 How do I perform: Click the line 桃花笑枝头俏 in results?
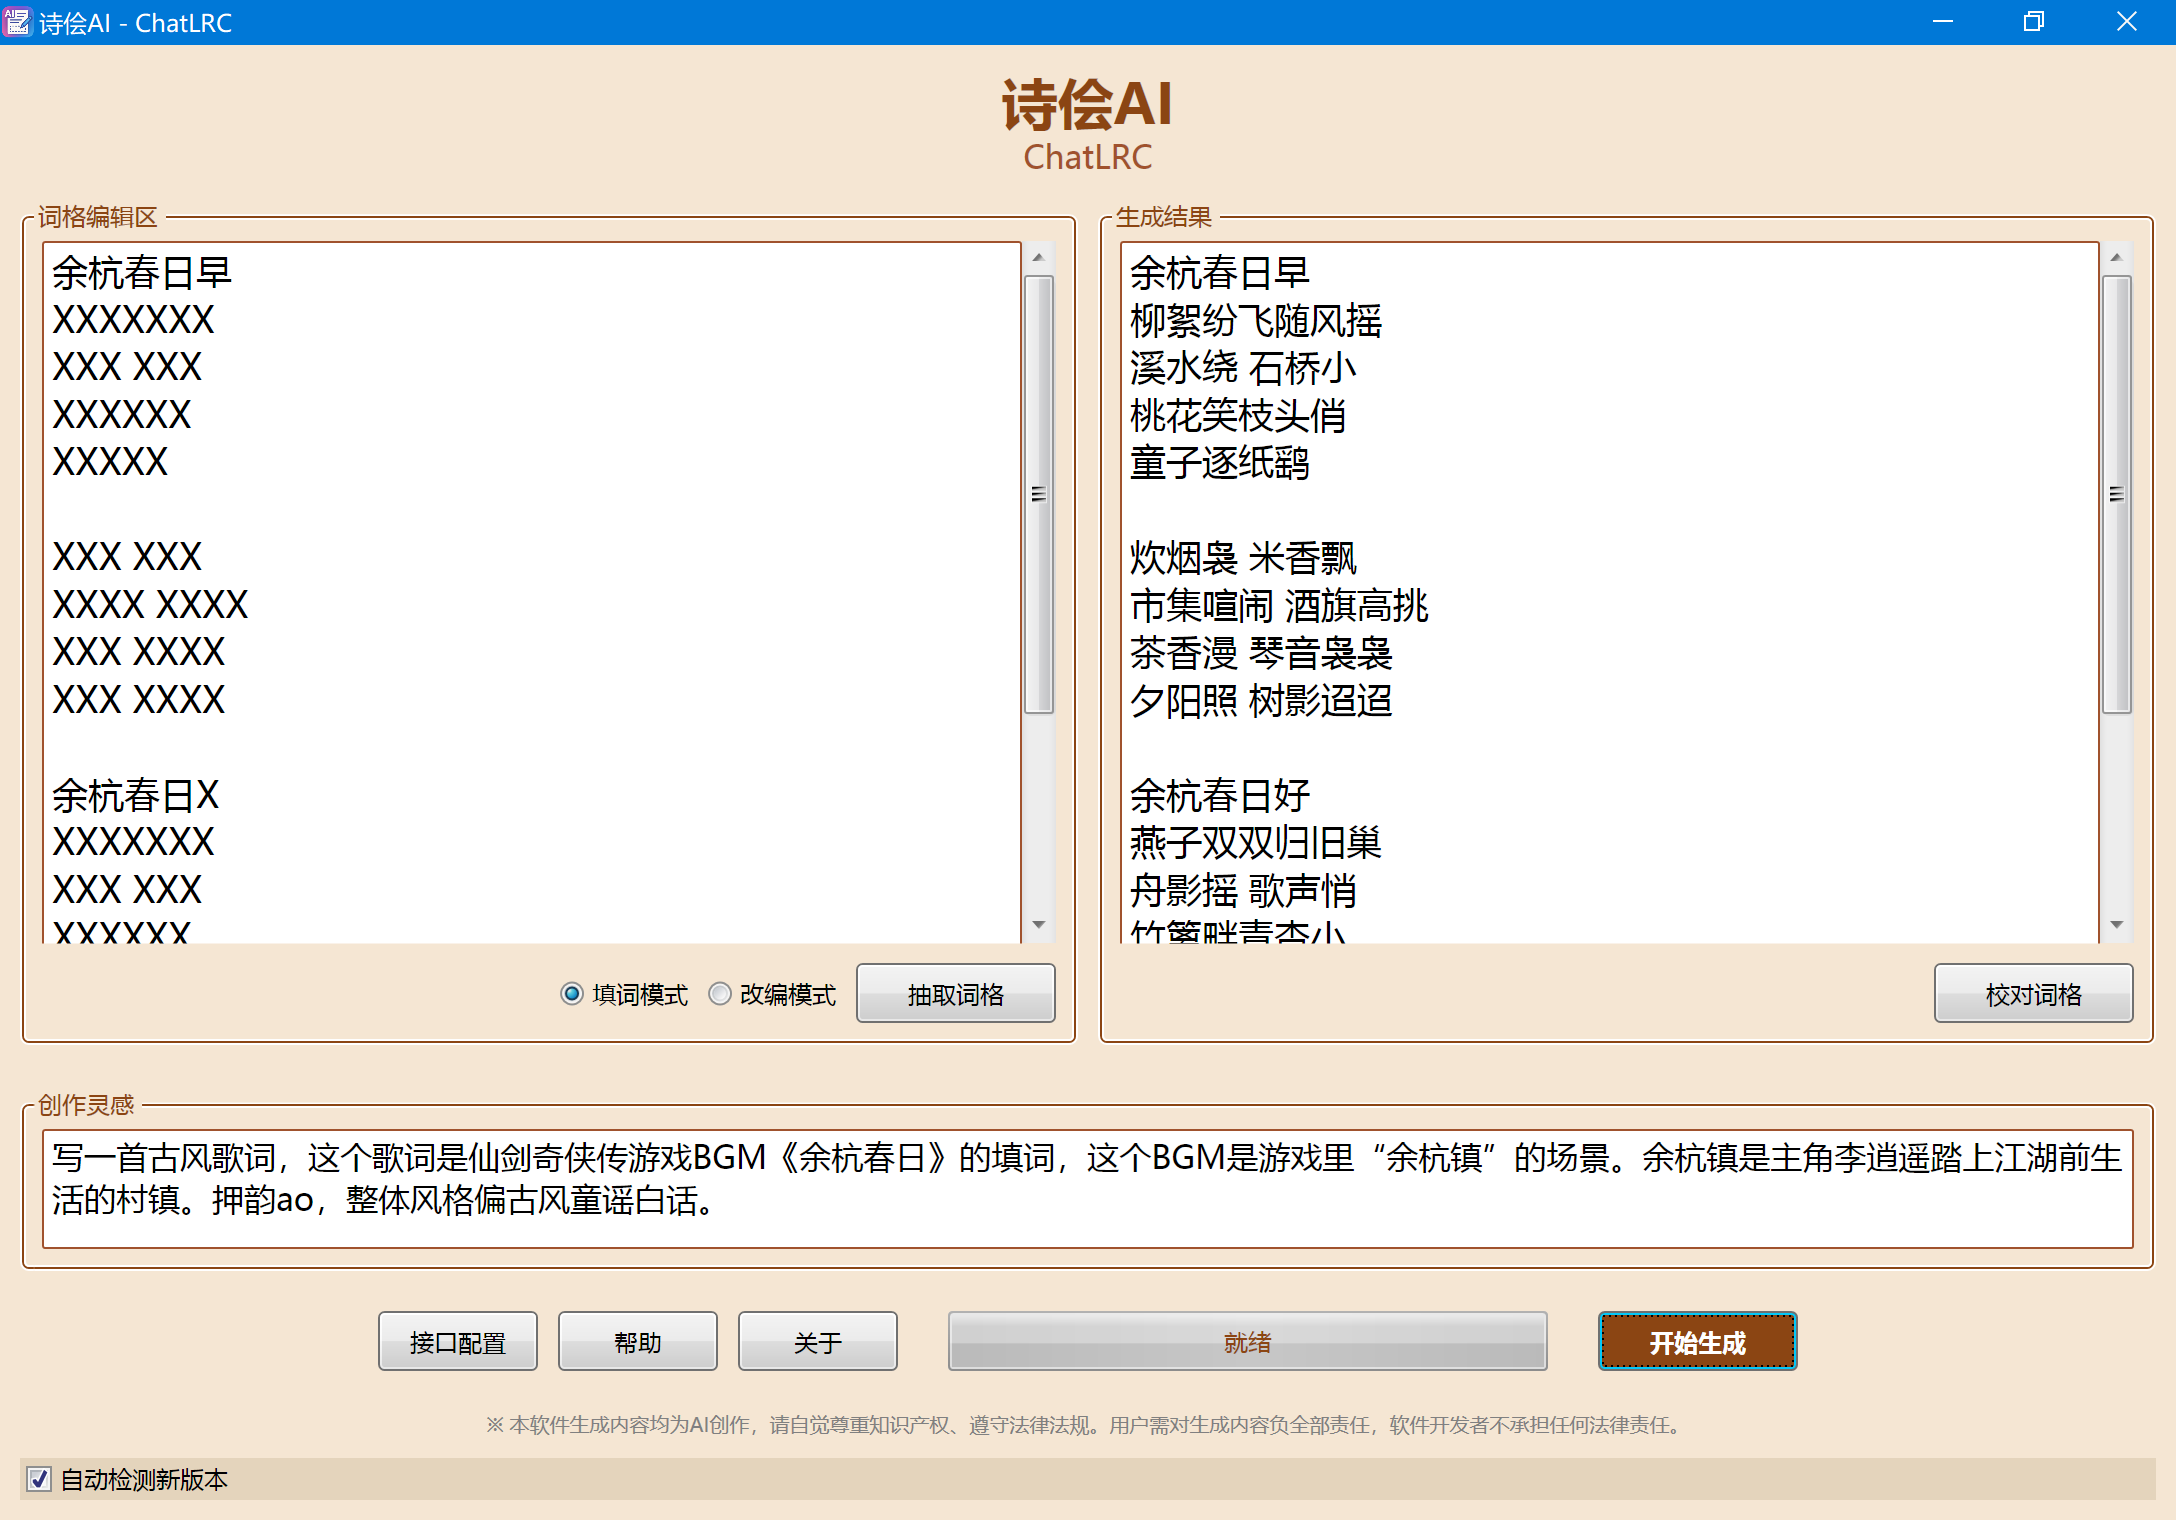(1238, 416)
